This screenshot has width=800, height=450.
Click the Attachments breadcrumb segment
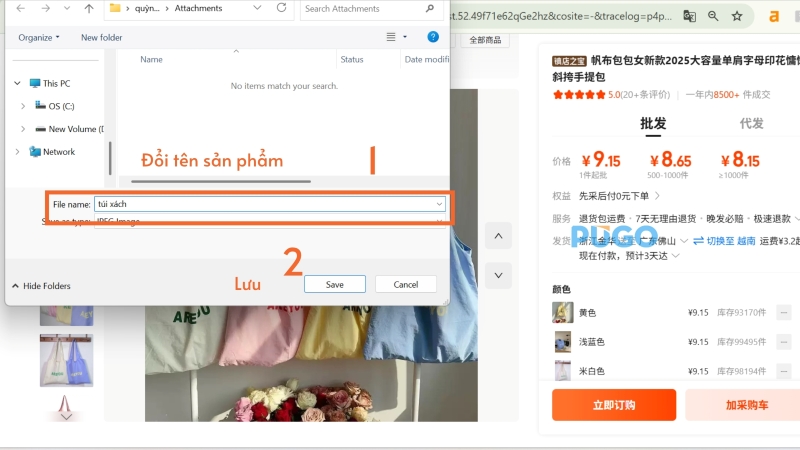(x=198, y=8)
